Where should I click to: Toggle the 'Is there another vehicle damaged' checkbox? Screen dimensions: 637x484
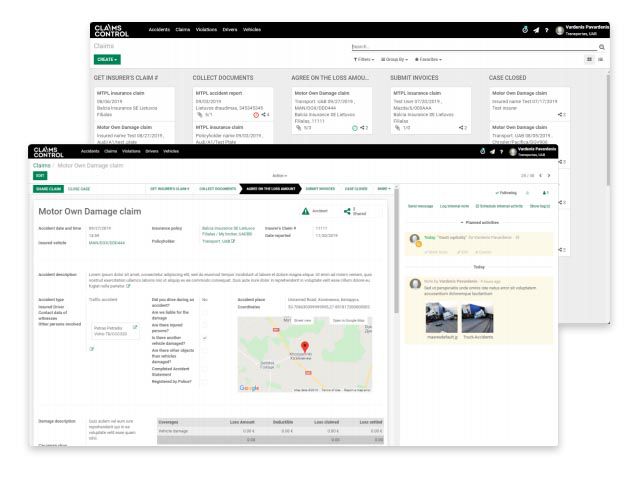(x=203, y=337)
